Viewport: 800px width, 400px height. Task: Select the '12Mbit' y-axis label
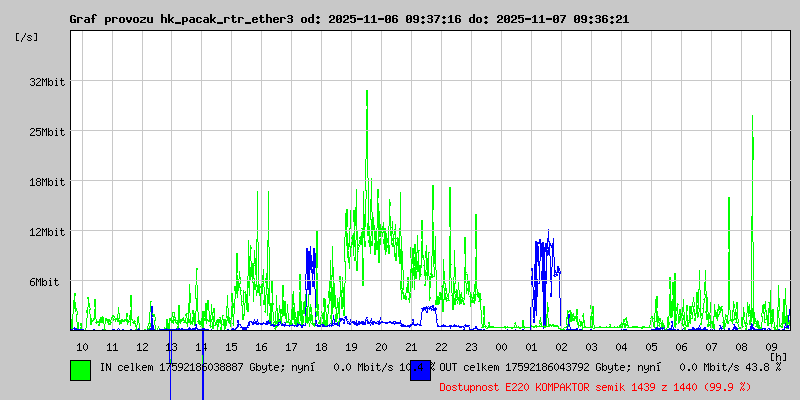click(46, 232)
